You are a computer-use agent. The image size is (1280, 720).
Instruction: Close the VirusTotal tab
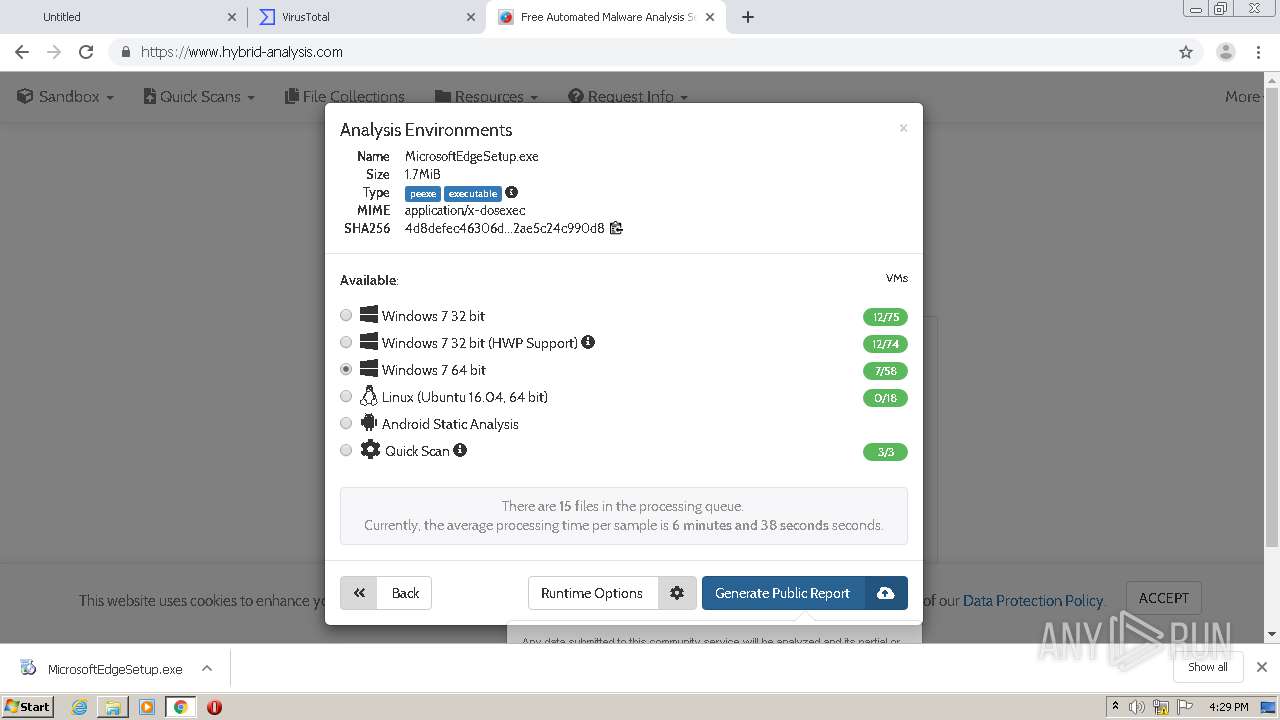(x=471, y=17)
